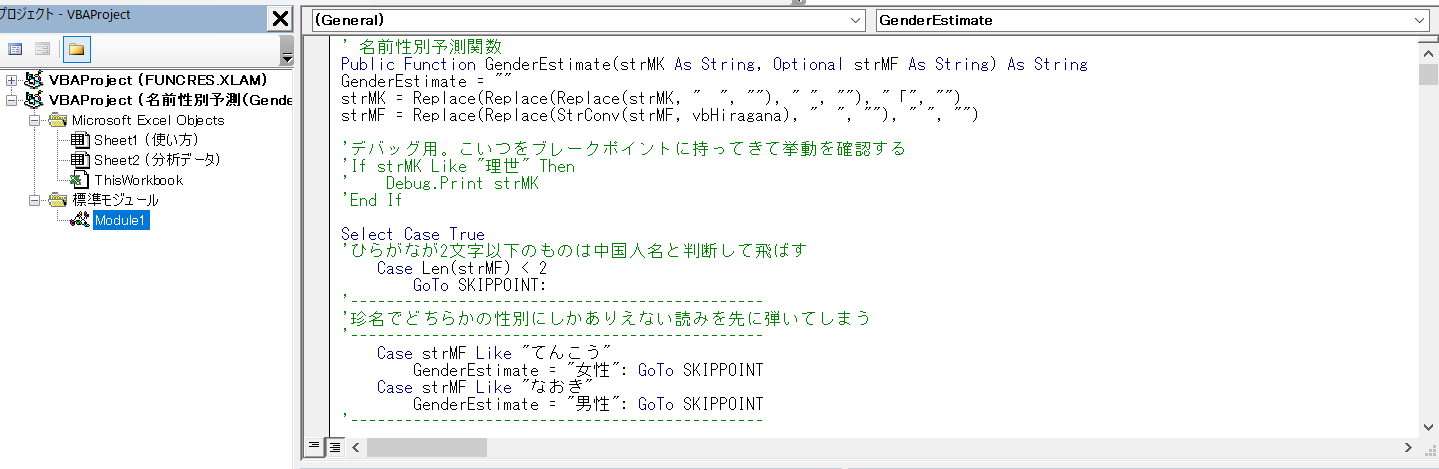
Task: Click the 'If strMK Like "理世" line
Action: [458, 166]
